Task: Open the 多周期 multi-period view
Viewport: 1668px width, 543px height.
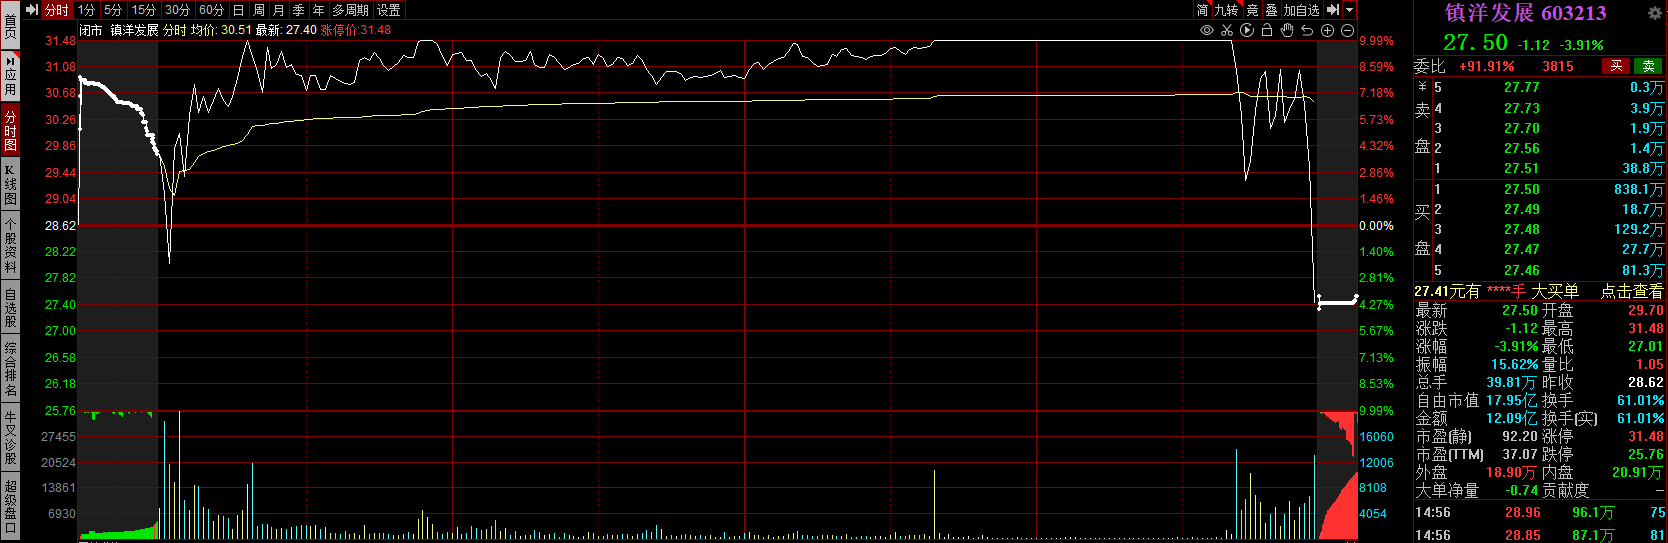Action: click(350, 10)
